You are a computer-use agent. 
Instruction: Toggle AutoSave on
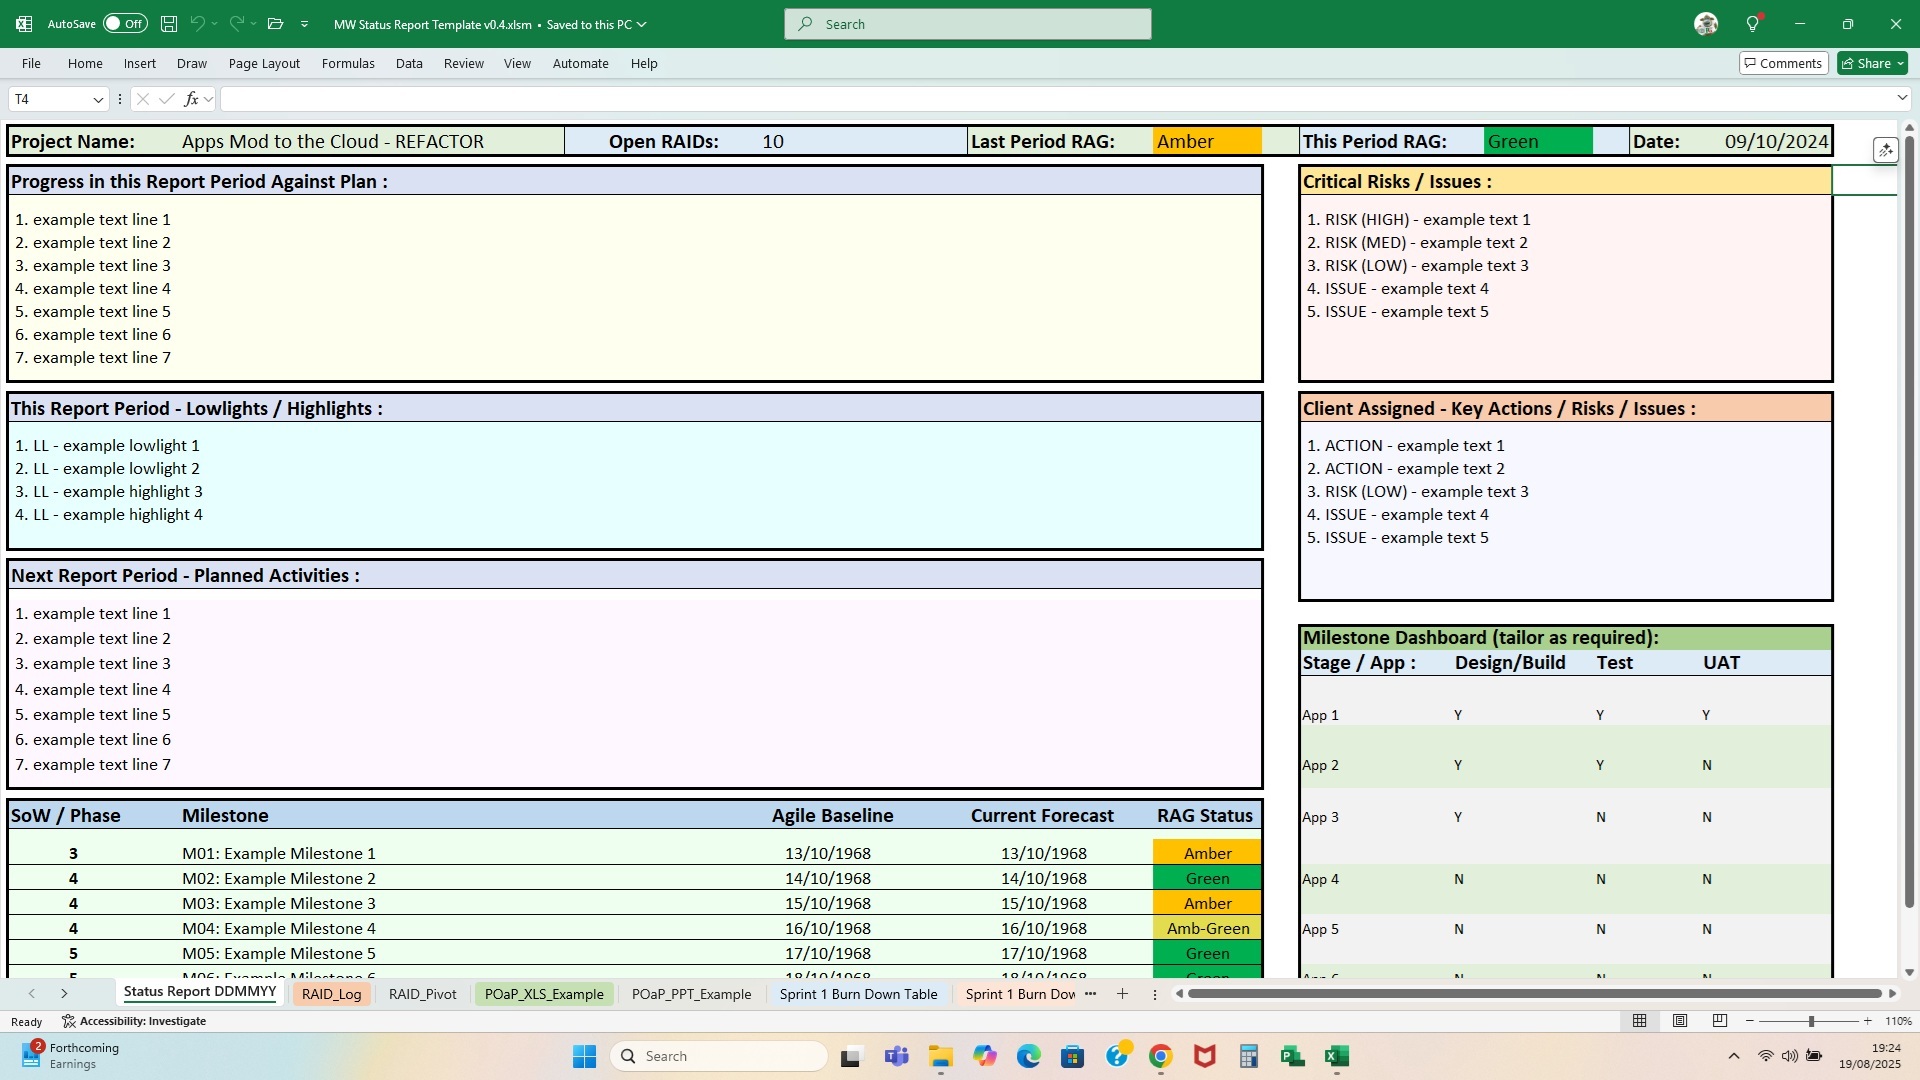point(125,23)
